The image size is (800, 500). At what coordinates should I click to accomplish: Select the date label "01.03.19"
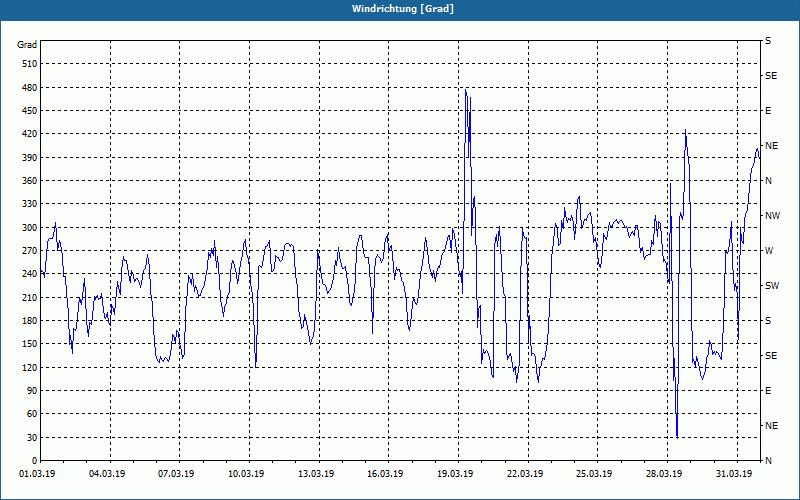tap(37, 474)
